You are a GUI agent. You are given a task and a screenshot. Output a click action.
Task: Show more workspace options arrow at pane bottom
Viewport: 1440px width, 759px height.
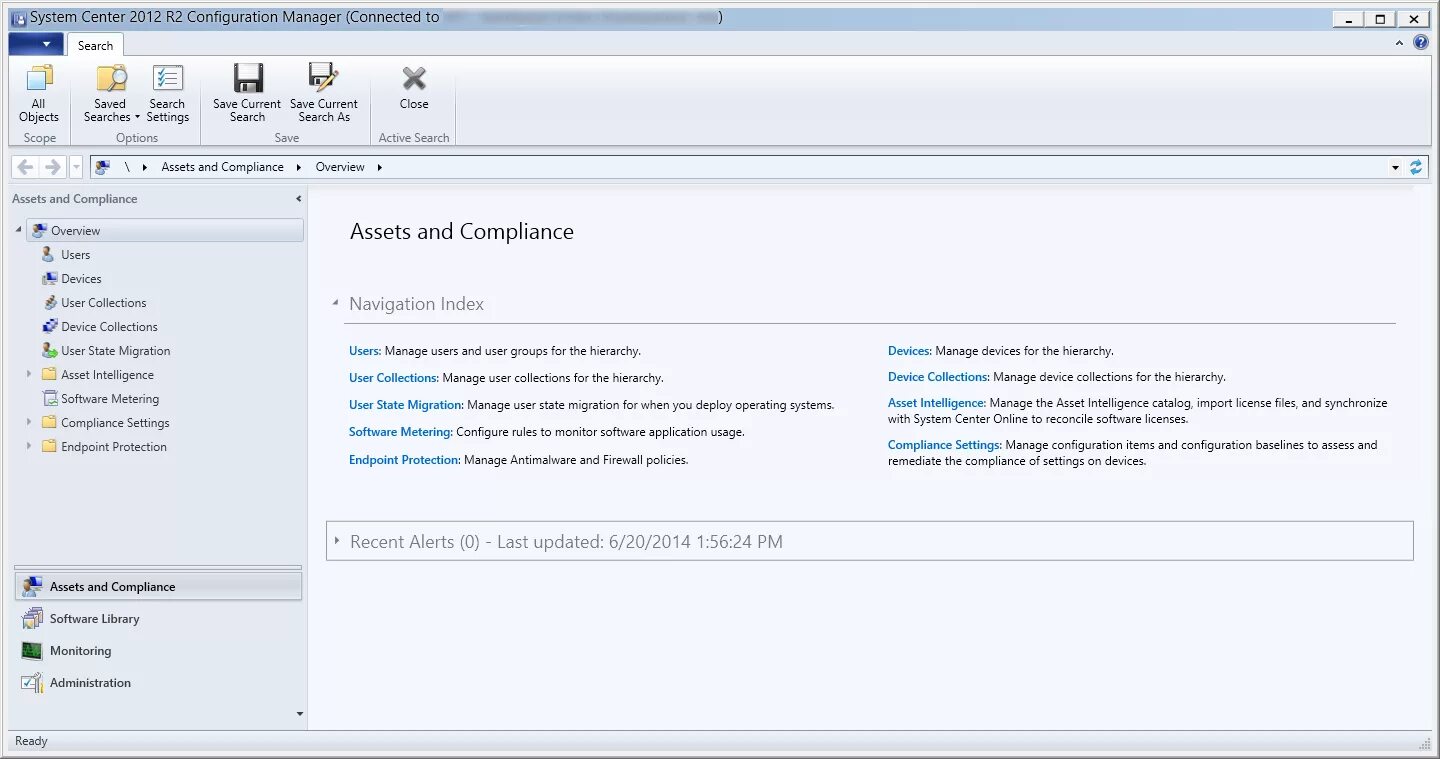coord(300,714)
